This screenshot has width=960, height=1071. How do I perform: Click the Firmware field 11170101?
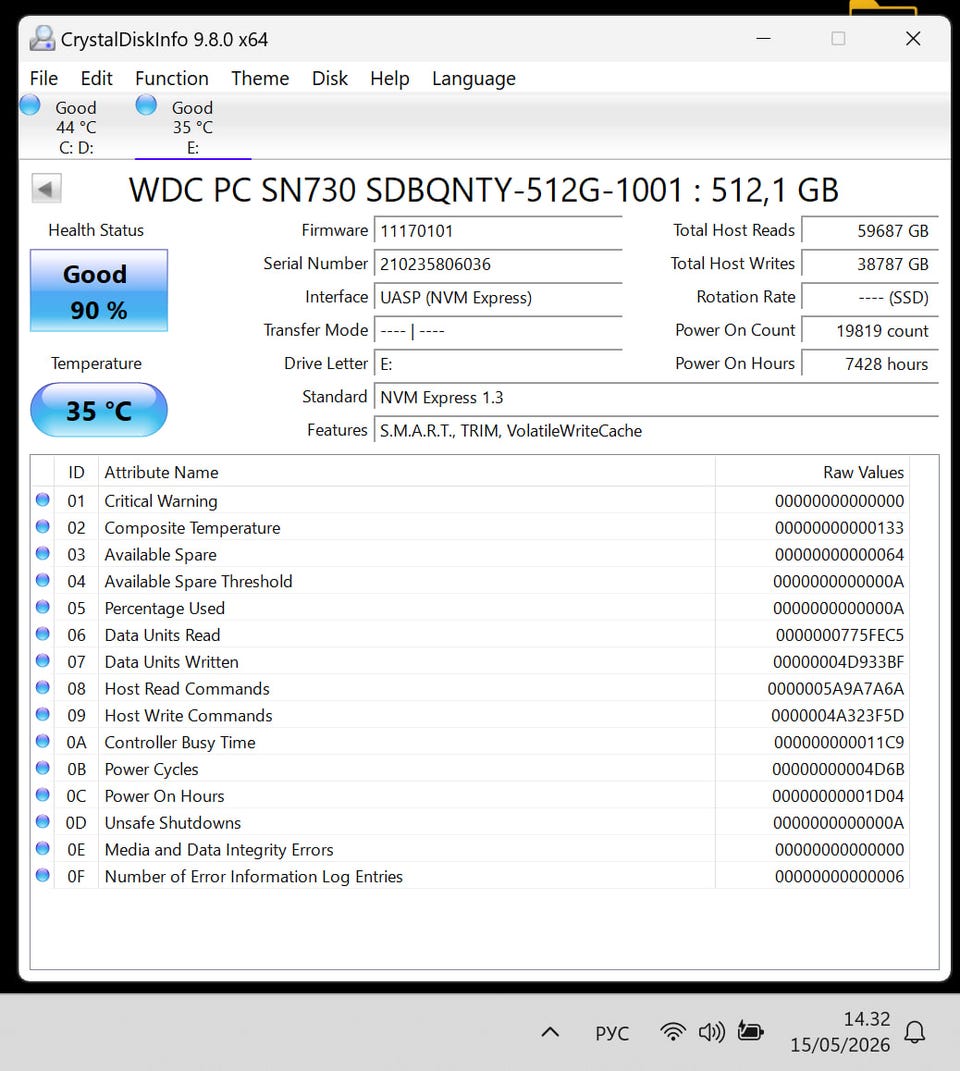coord(498,231)
